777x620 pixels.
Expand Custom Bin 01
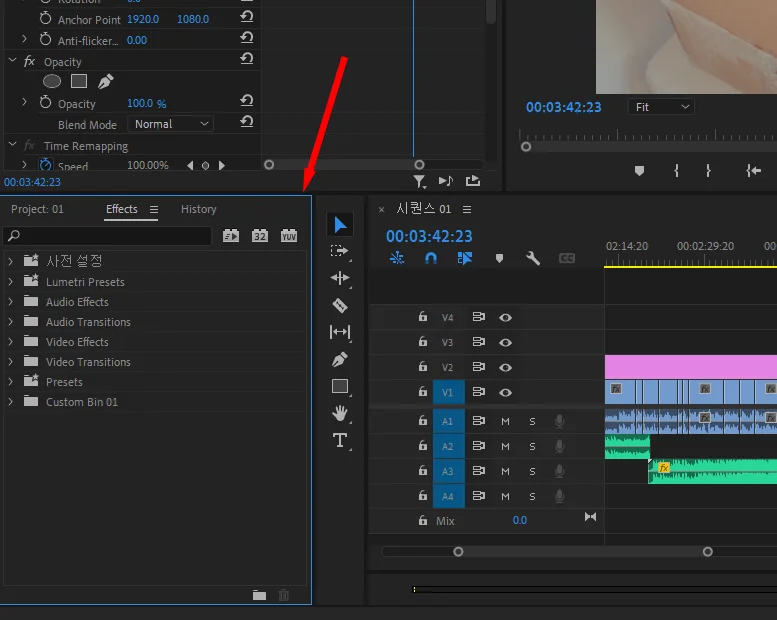click(x=10, y=401)
